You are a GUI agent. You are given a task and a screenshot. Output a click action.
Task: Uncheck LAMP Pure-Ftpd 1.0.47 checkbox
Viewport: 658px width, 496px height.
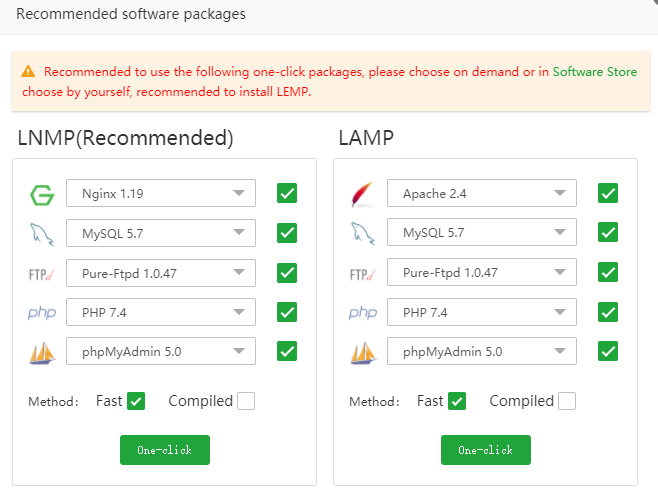(607, 272)
